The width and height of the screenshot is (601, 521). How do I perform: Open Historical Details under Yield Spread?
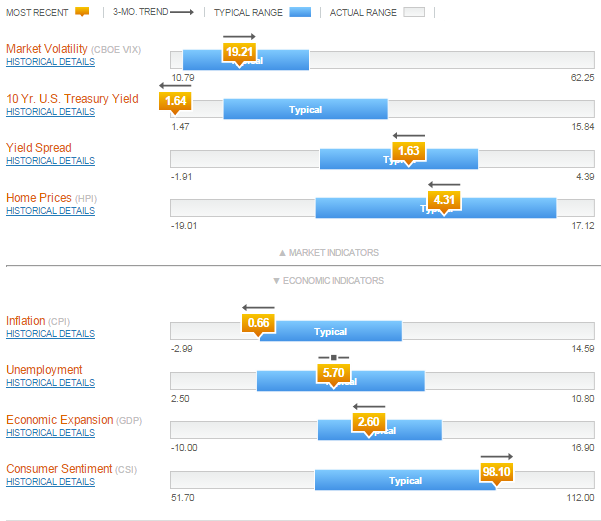(x=50, y=161)
